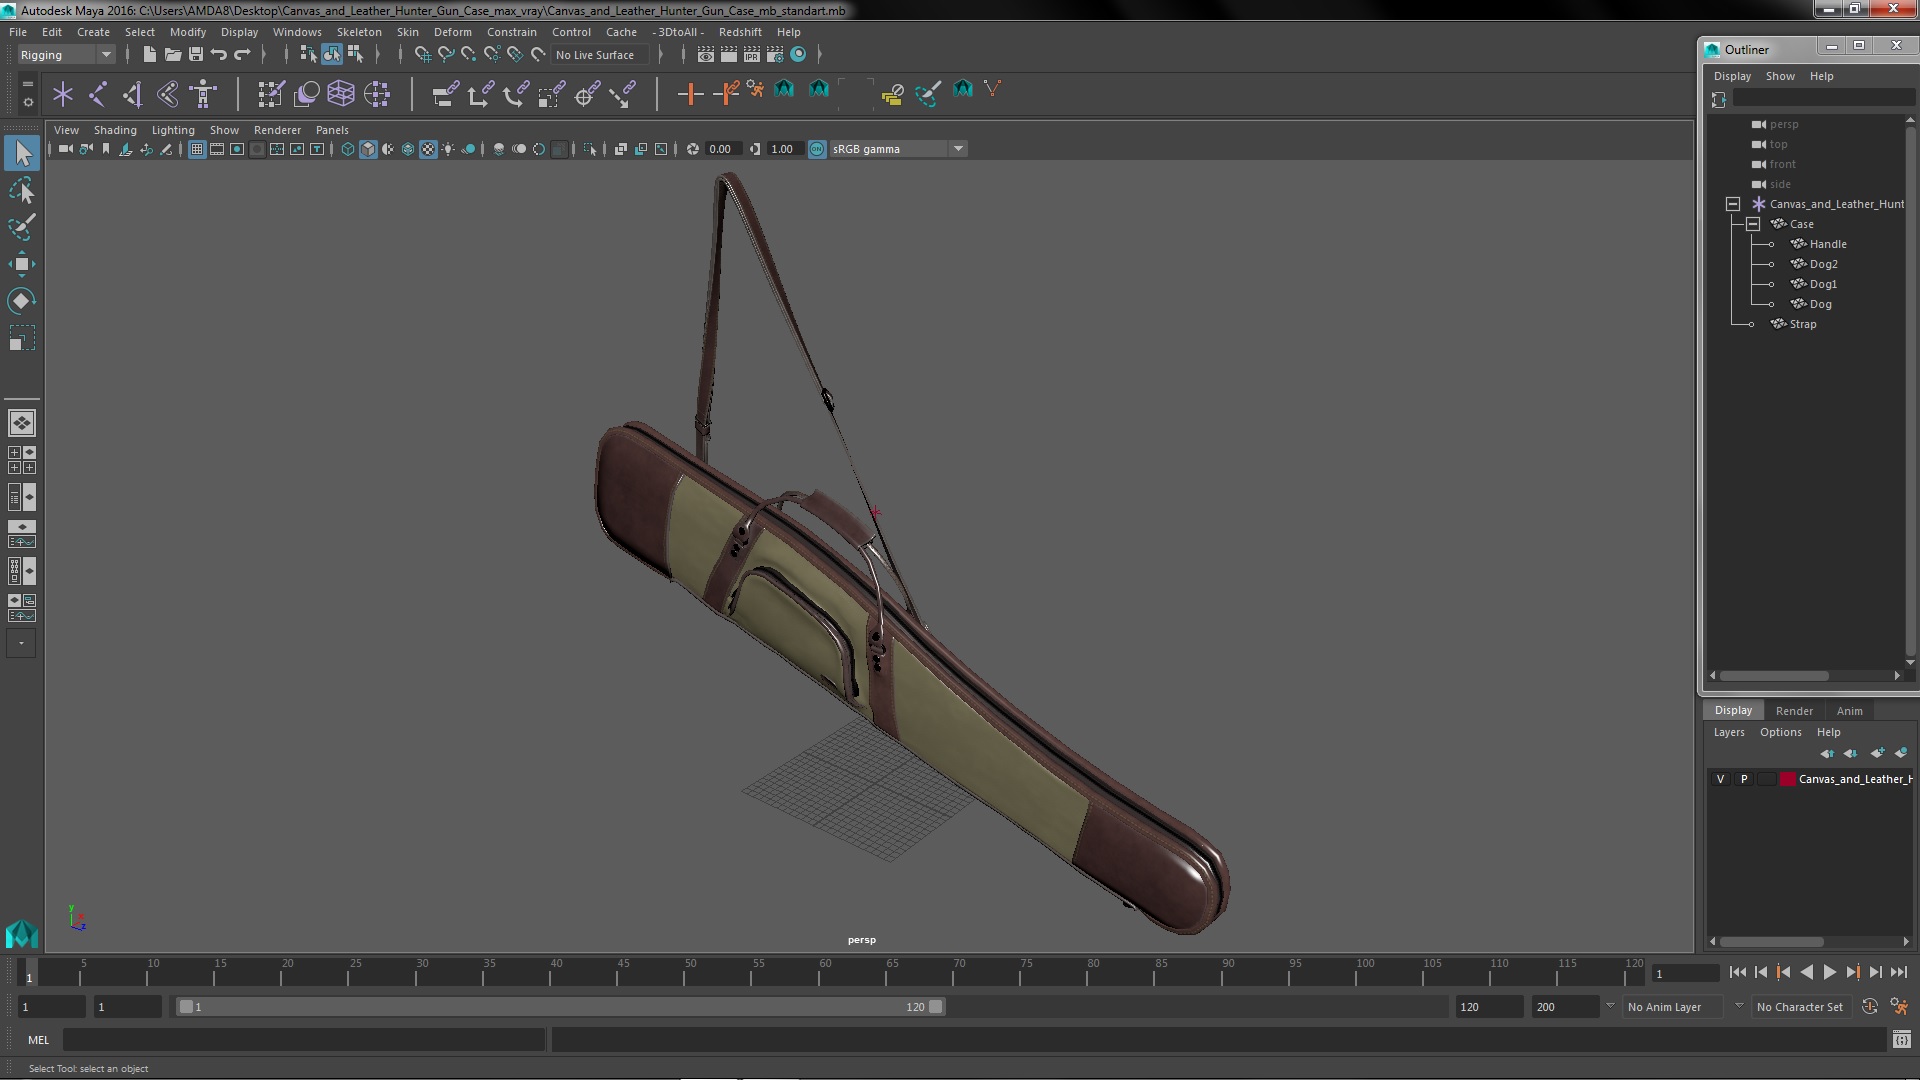1920x1080 pixels.
Task: Click the Open Scene folder icon
Action: (172, 55)
